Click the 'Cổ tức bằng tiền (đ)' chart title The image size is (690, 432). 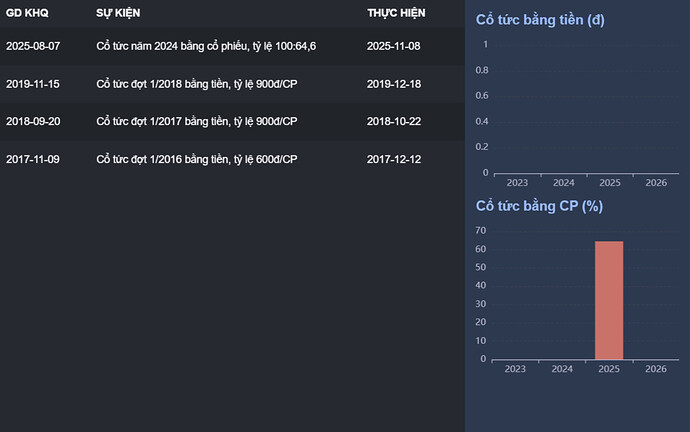coord(540,20)
